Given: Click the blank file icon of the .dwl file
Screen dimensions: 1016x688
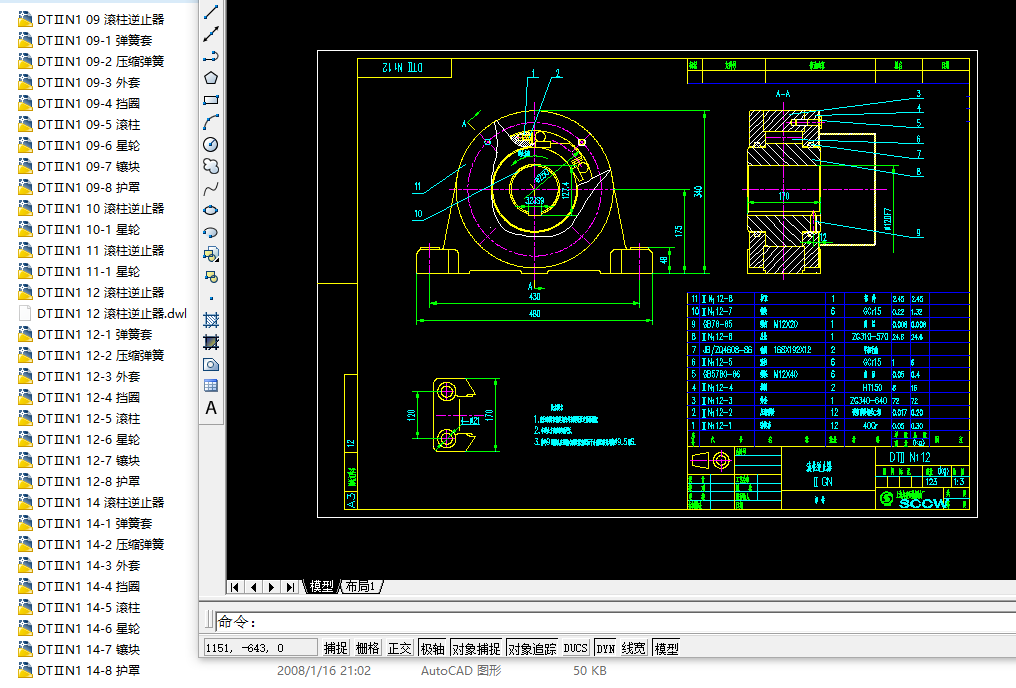Looking at the screenshot, I should [x=25, y=314].
